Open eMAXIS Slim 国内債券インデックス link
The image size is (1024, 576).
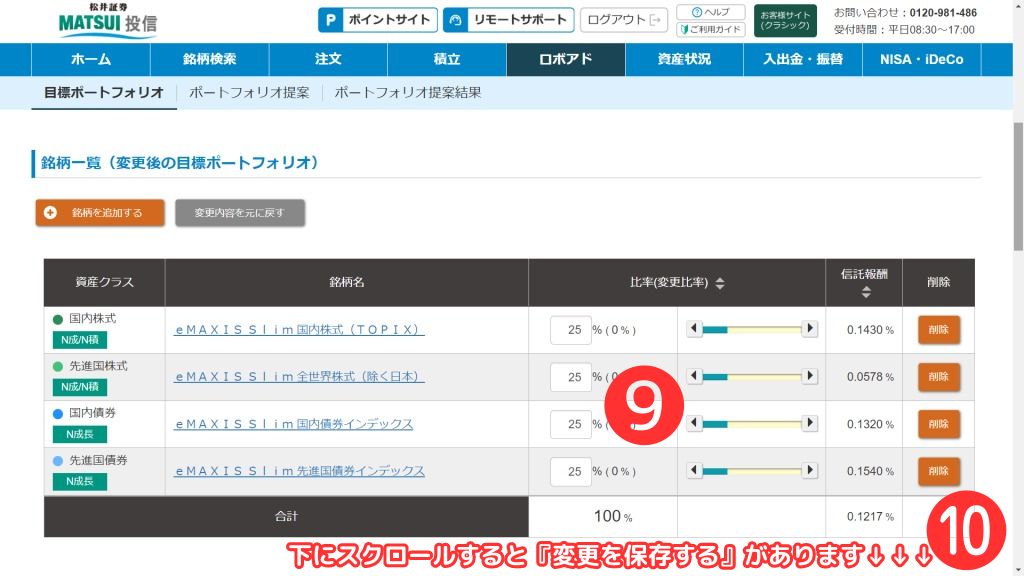(293, 424)
